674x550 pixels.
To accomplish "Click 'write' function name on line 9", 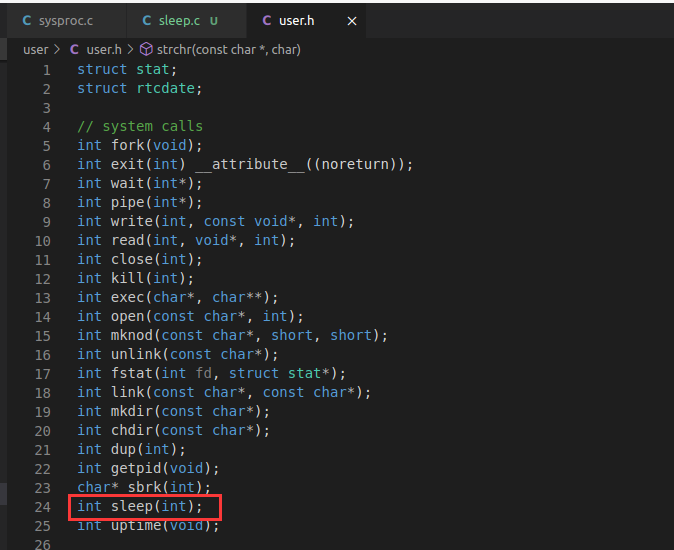I will coord(132,221).
